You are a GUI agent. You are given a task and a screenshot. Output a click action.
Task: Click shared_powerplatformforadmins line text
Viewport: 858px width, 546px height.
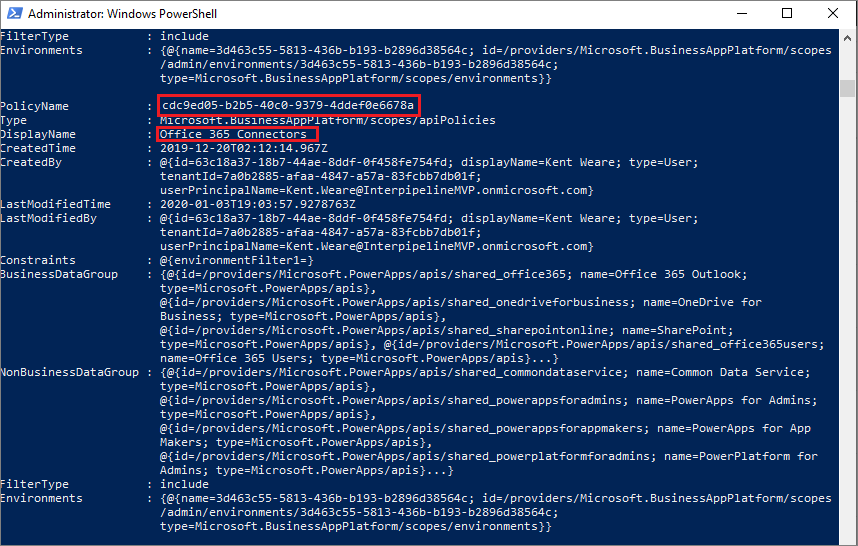pos(489,456)
